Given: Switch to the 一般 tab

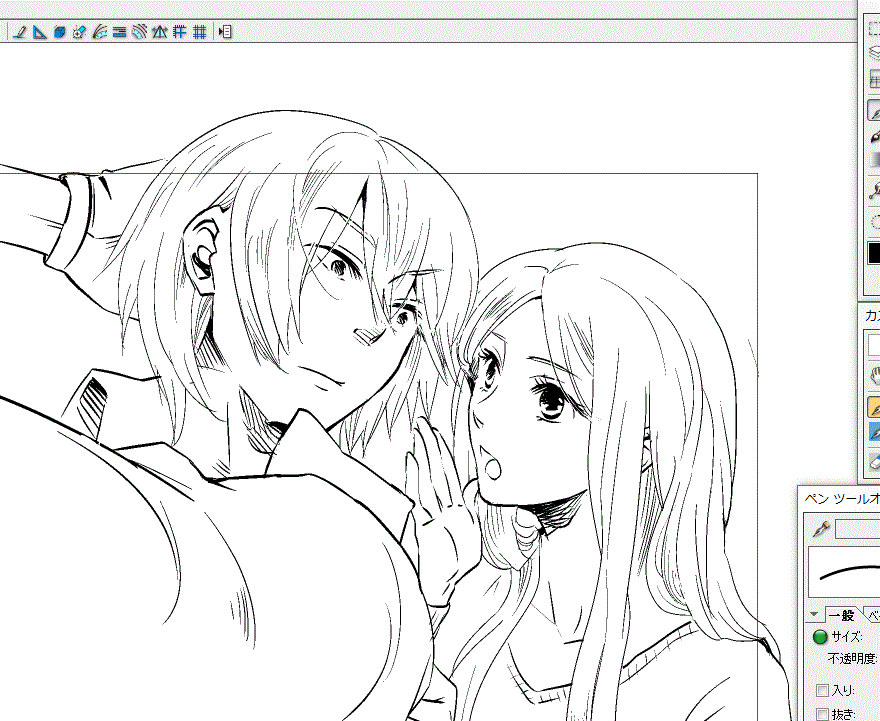Looking at the screenshot, I should 841,615.
